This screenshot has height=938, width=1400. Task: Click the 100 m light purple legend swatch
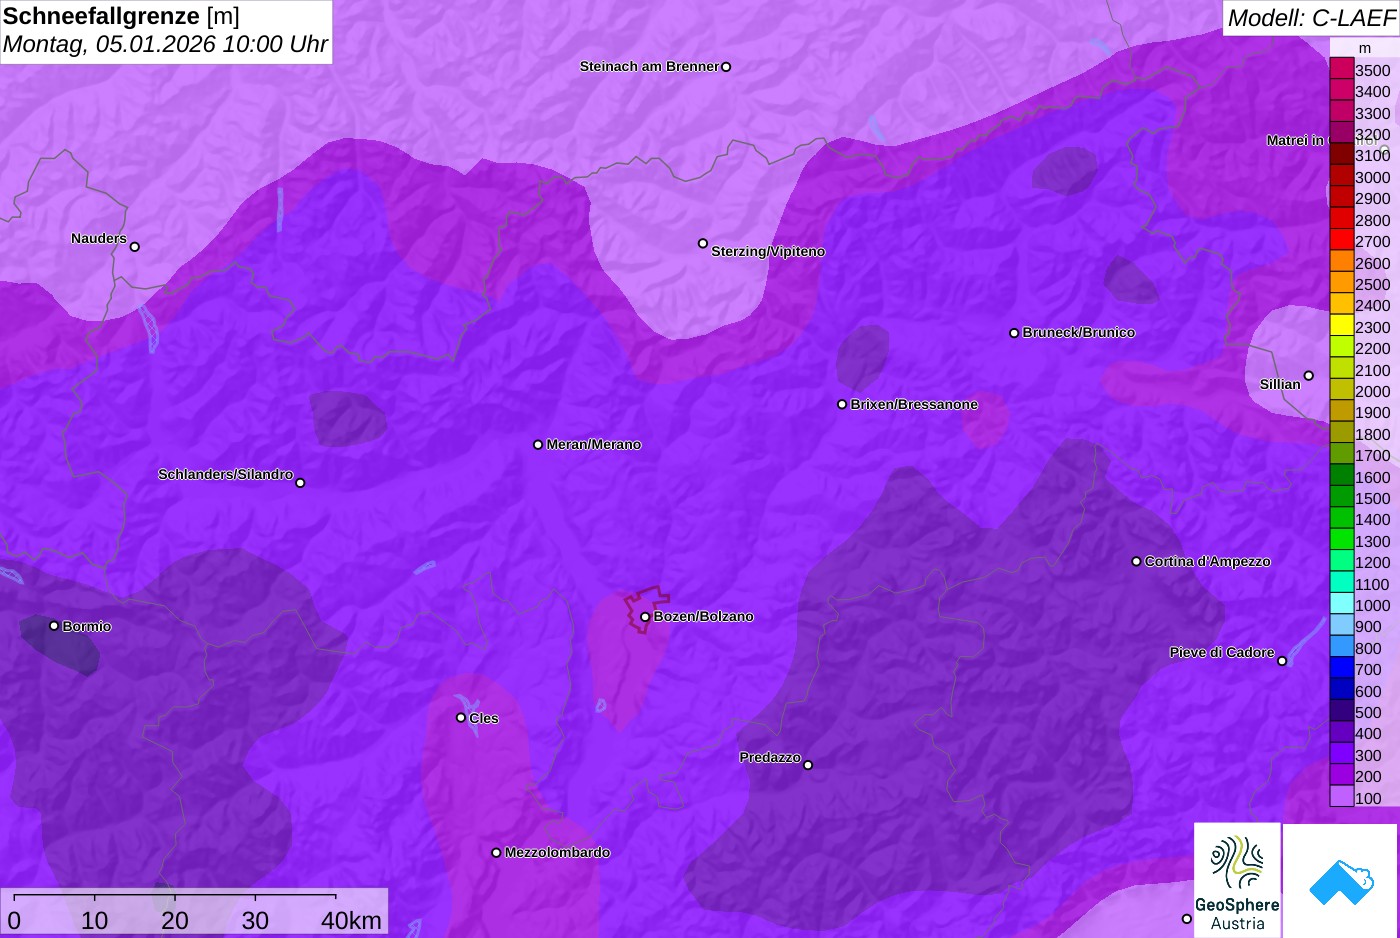click(x=1341, y=796)
